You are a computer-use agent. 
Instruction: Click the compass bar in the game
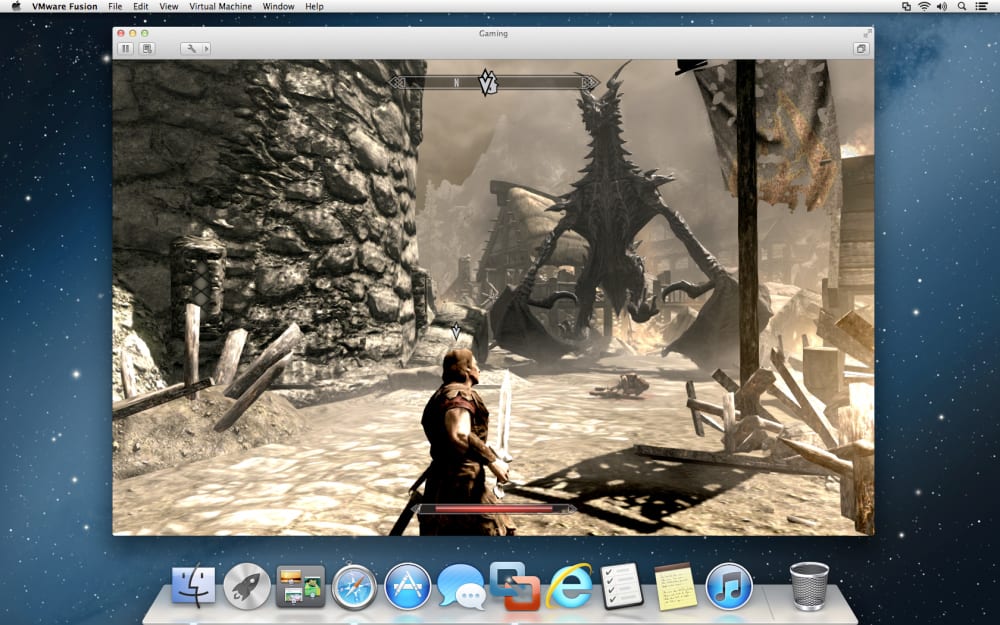[494, 82]
